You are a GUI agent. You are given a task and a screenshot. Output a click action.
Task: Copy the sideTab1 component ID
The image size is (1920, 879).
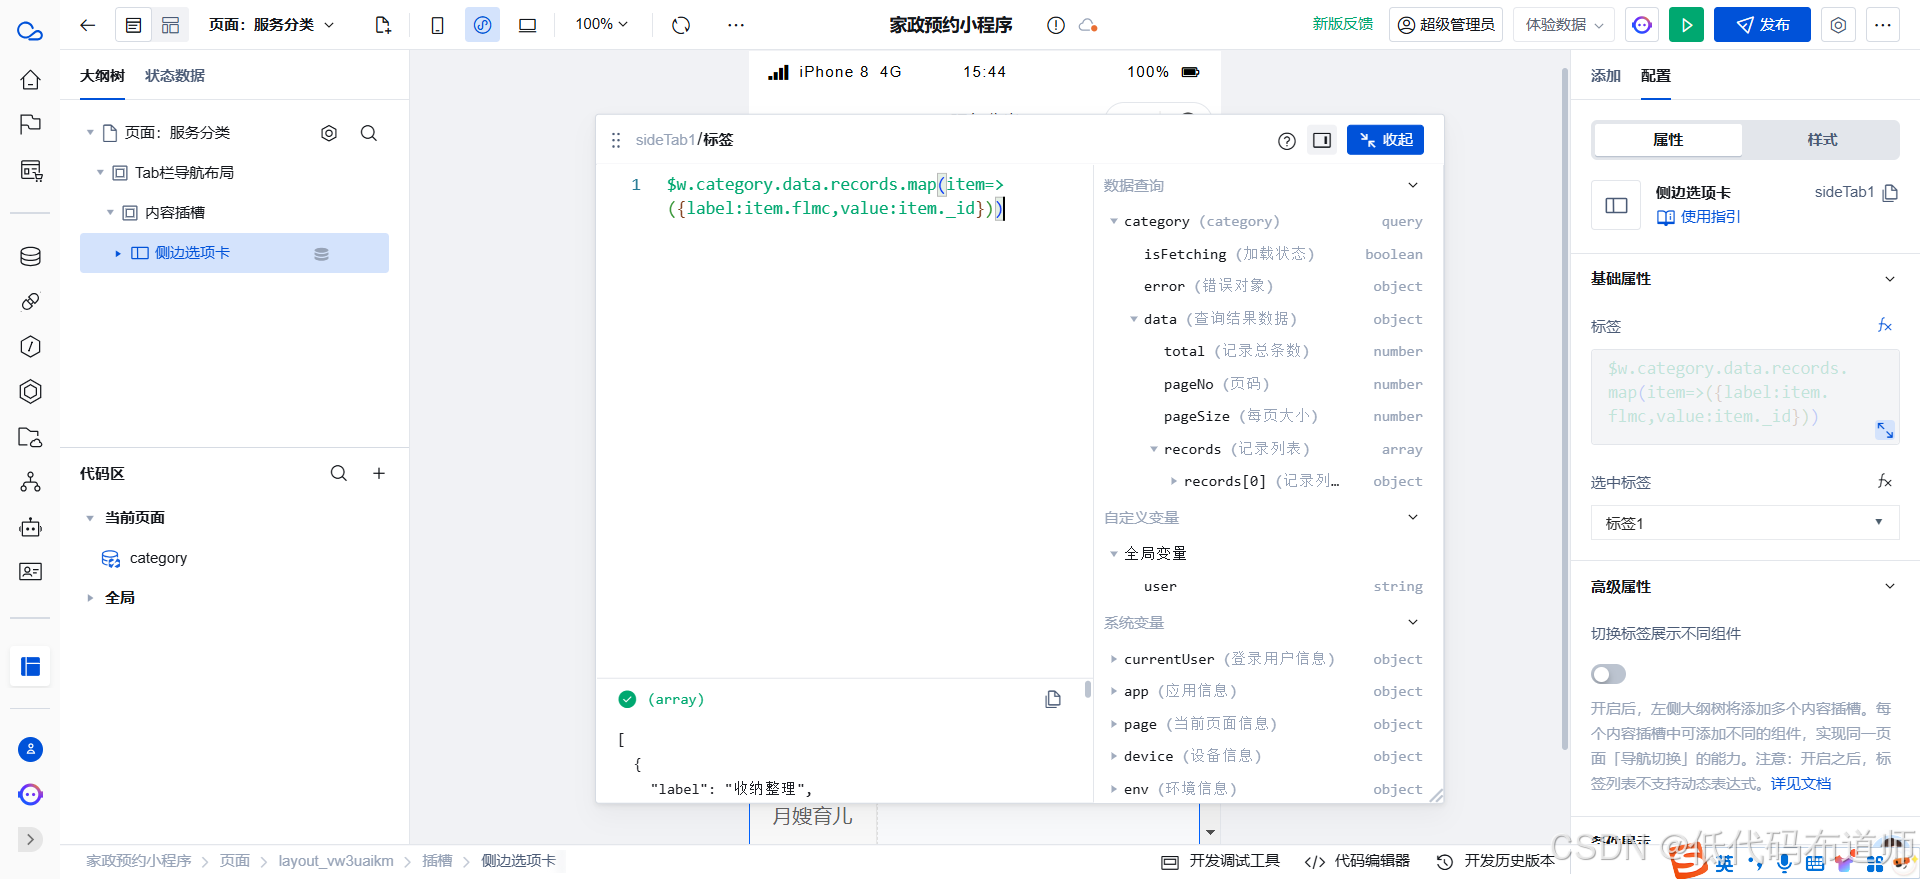(x=1890, y=193)
